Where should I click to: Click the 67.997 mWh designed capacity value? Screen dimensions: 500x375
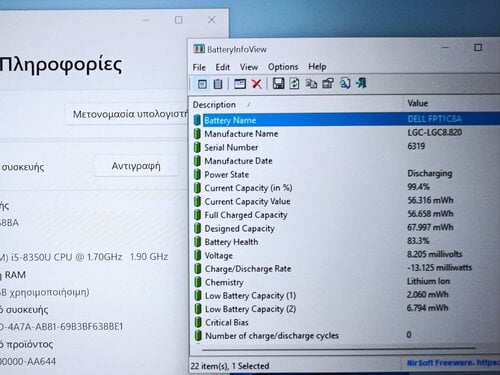430,227
